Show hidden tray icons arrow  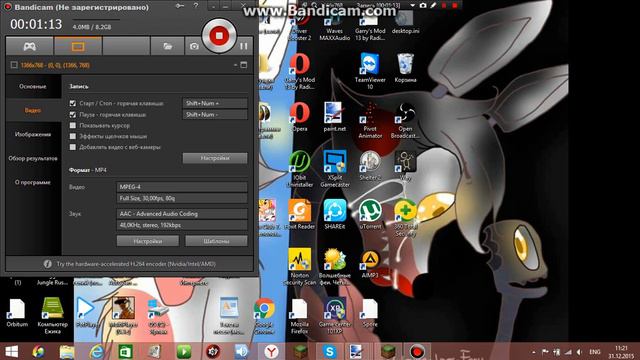[533, 352]
